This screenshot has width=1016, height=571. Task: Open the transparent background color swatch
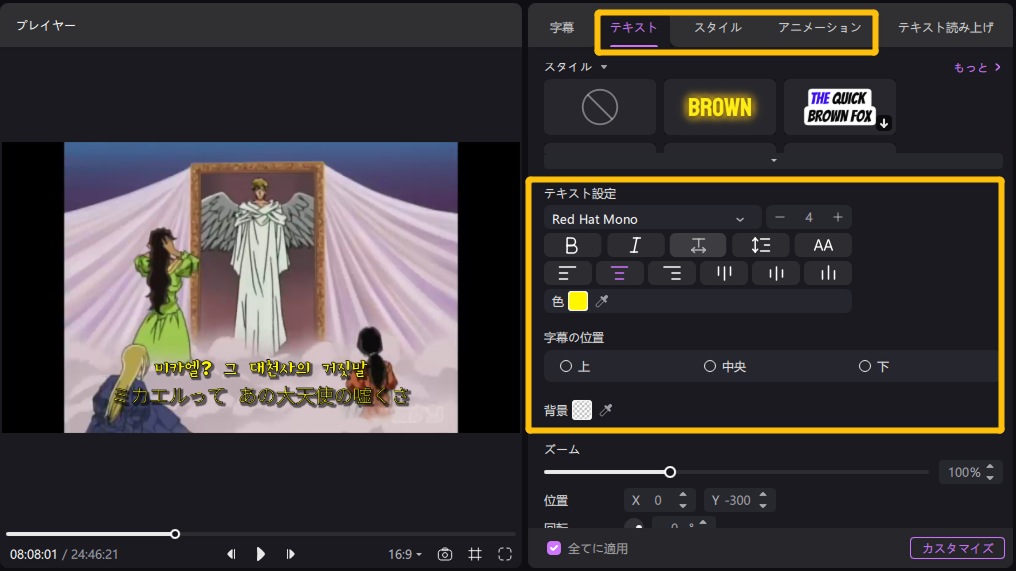pos(582,410)
